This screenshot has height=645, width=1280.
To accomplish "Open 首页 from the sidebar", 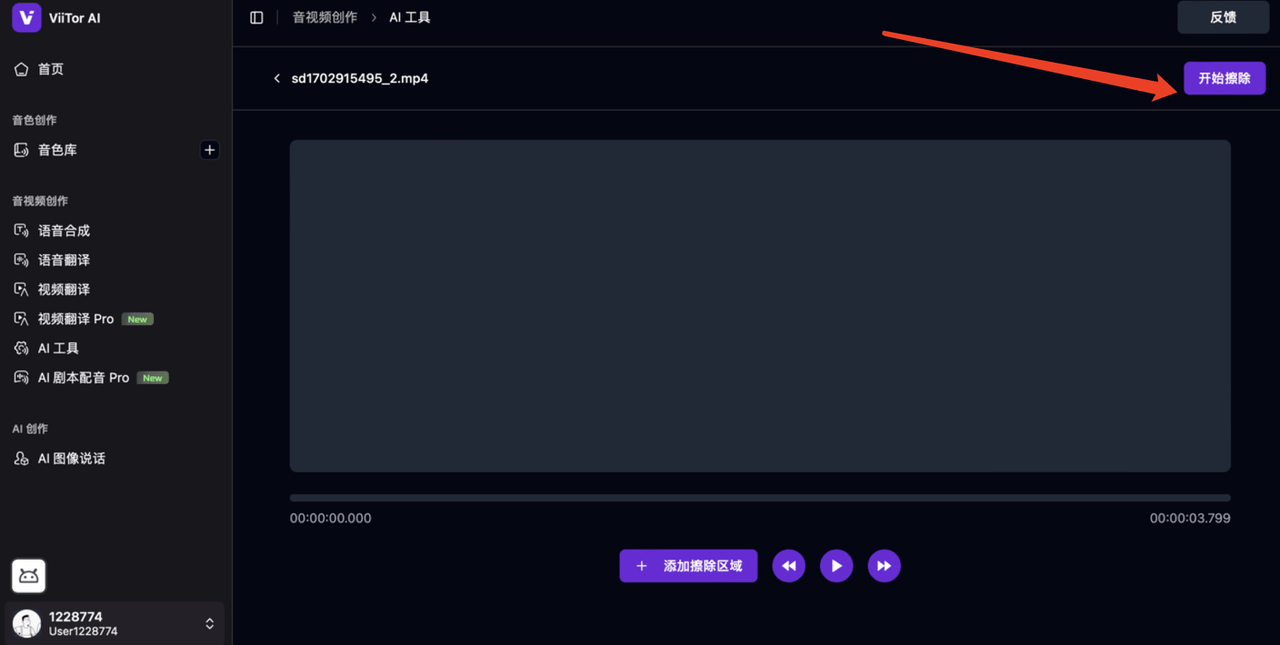I will click(x=50, y=69).
